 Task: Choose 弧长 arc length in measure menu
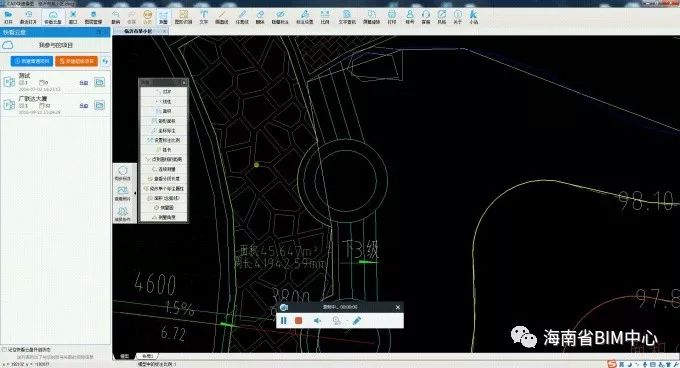164,150
